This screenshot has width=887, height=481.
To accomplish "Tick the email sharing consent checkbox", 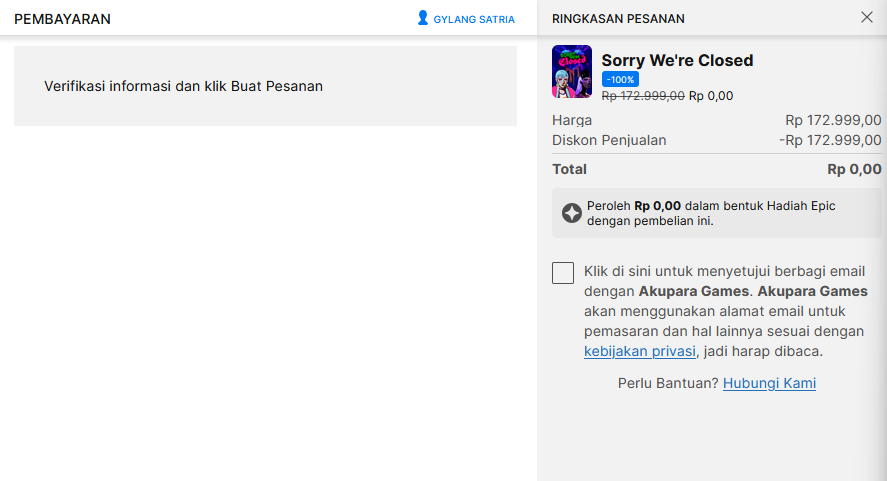I will (563, 273).
